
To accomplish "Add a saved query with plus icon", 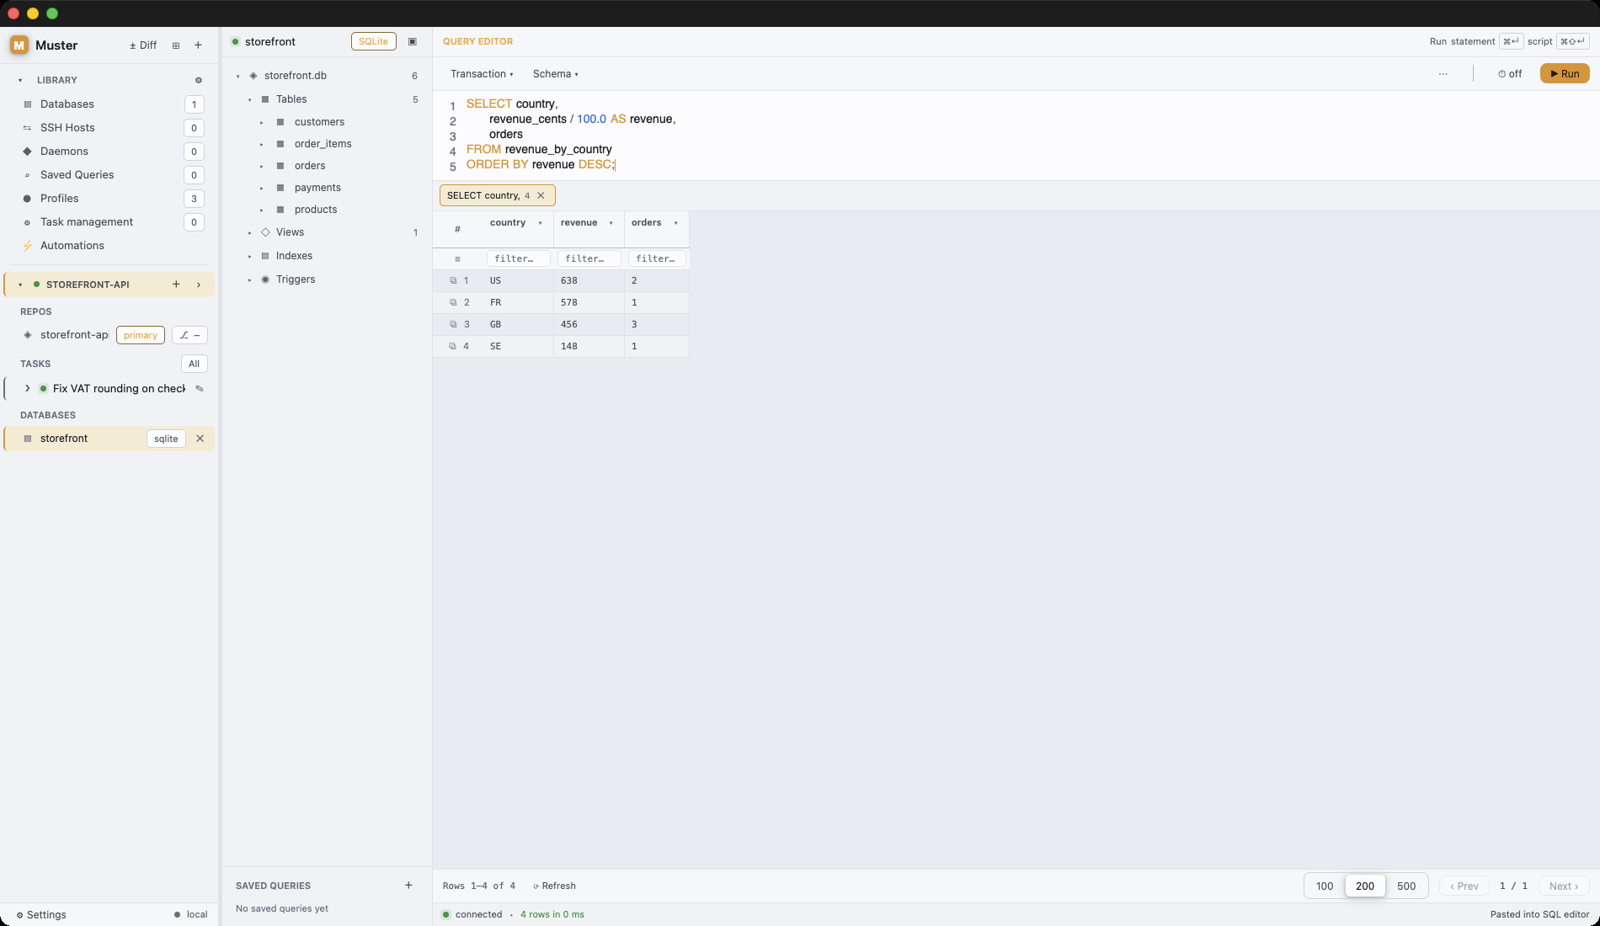I will 408,885.
